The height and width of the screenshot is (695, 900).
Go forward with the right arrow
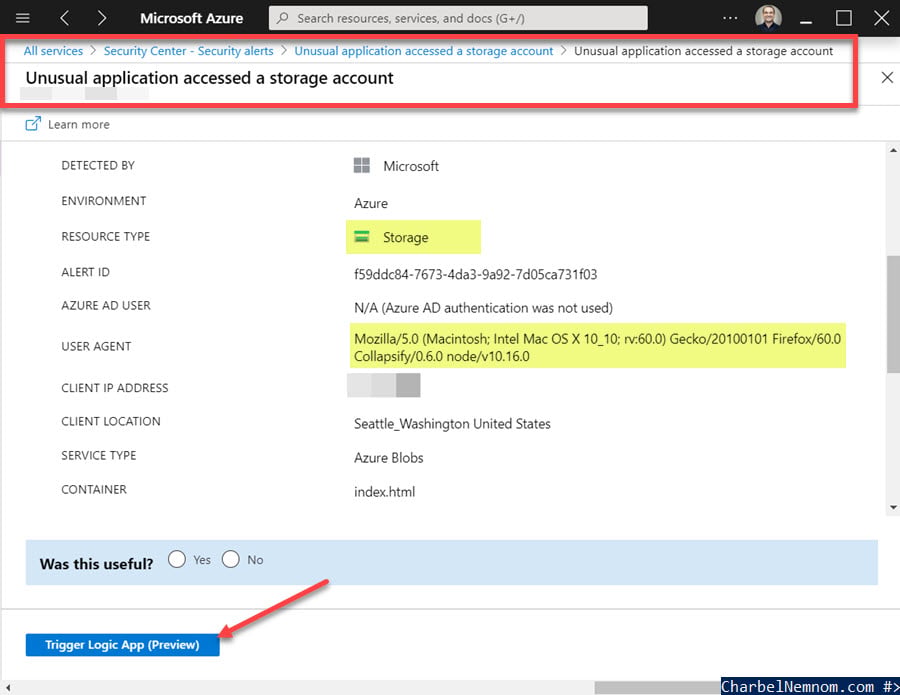tap(102, 18)
